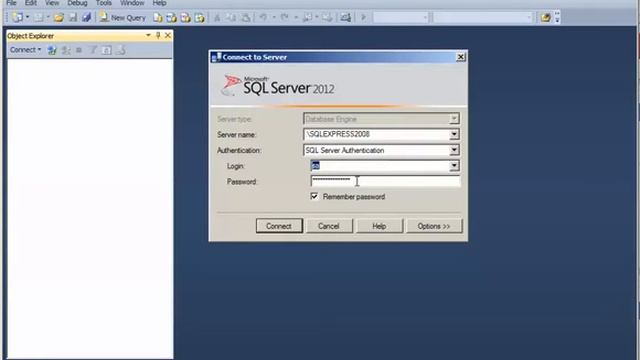Click the Server name text field
640x360 pixels.
click(376, 134)
